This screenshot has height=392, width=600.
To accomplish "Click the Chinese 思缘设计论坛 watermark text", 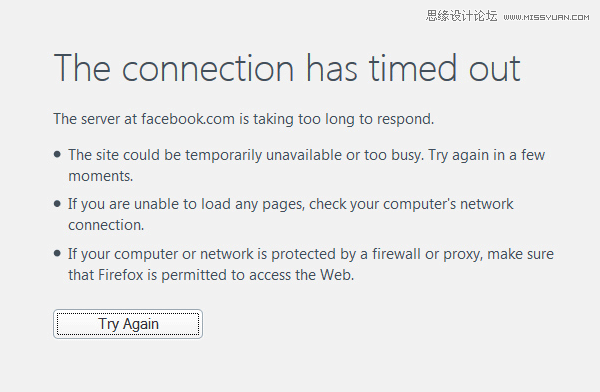I will 461,16.
